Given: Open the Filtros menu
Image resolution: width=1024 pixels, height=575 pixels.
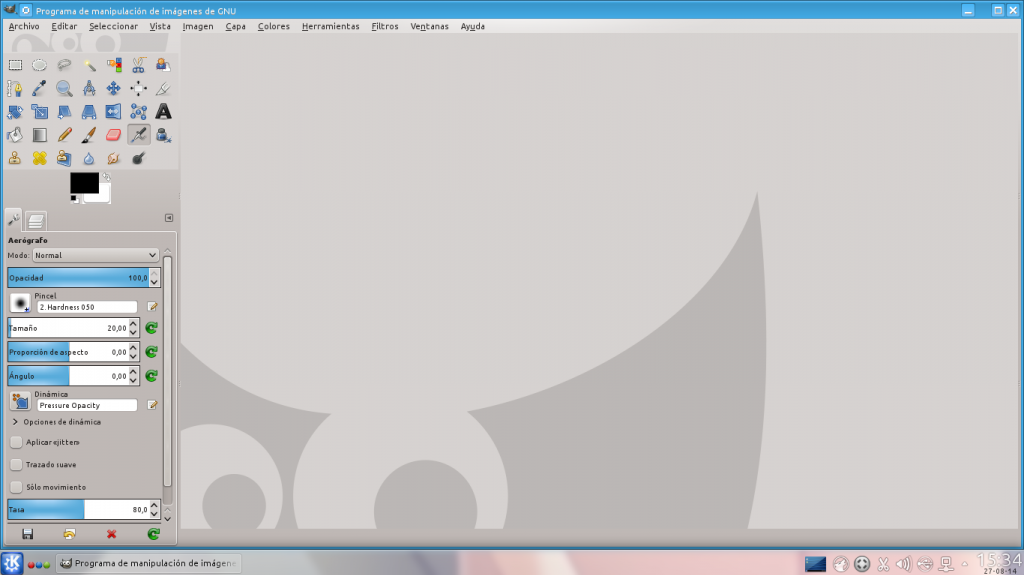Looking at the screenshot, I should (385, 26).
